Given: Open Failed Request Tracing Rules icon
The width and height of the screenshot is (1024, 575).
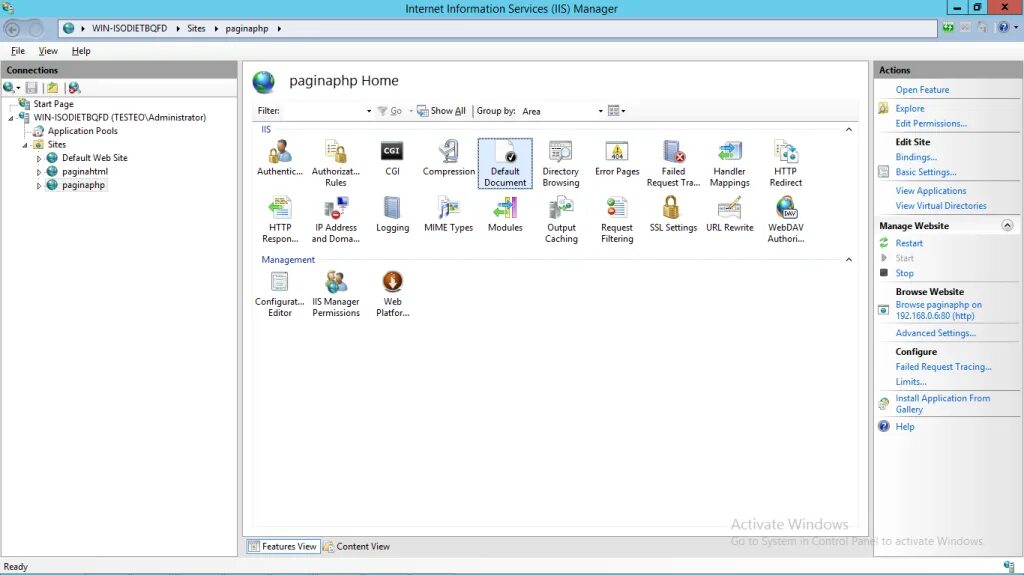Looking at the screenshot, I should point(673,163).
